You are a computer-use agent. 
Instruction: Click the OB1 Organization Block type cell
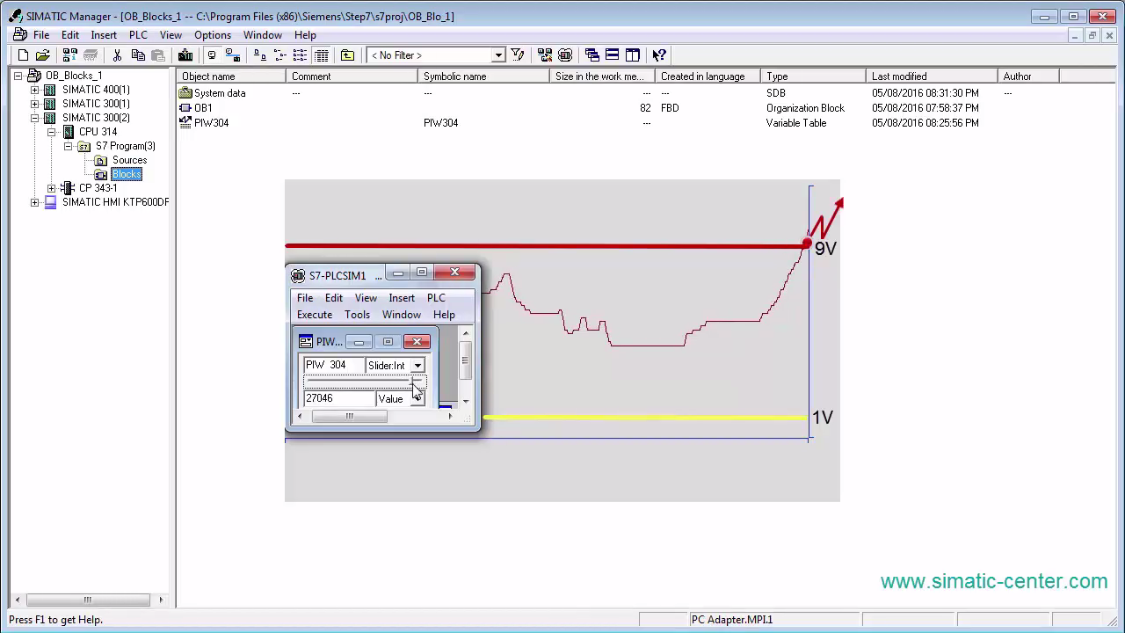pos(805,108)
